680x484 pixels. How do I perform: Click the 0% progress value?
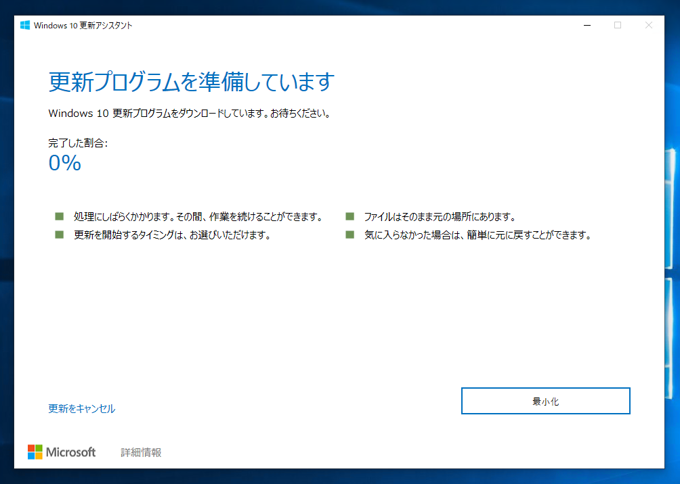click(x=65, y=163)
